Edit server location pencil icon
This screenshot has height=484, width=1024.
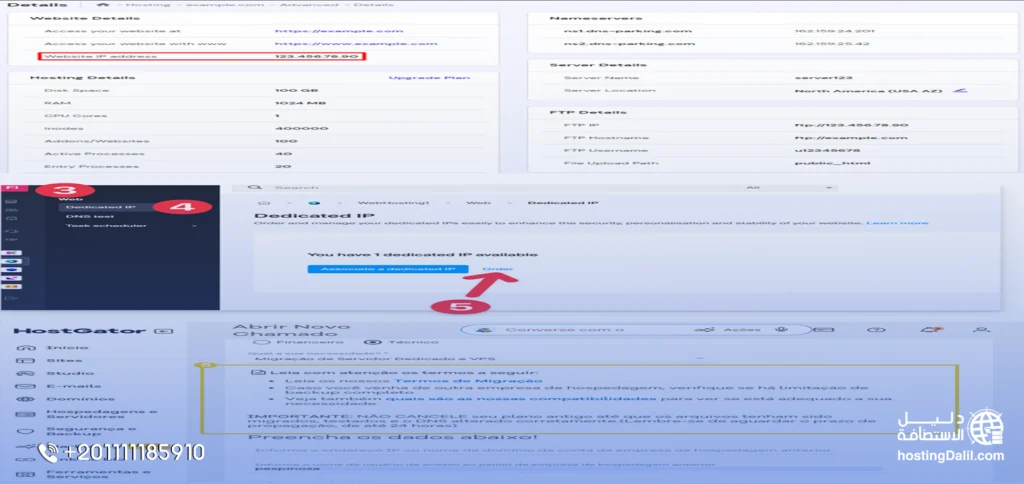(x=959, y=90)
